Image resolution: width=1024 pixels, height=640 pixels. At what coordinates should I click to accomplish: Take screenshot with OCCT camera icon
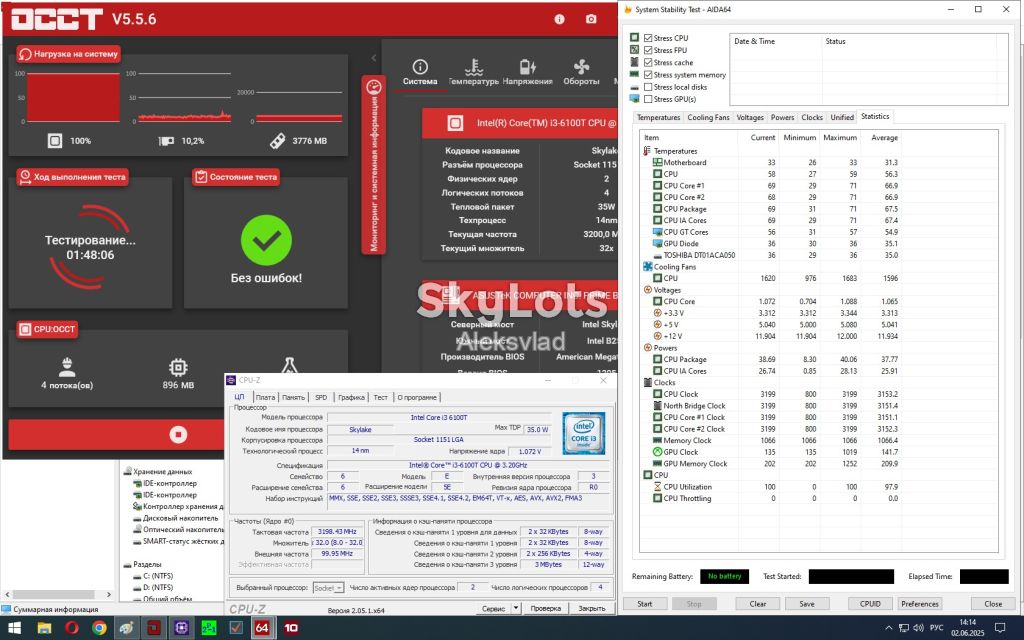pos(591,19)
